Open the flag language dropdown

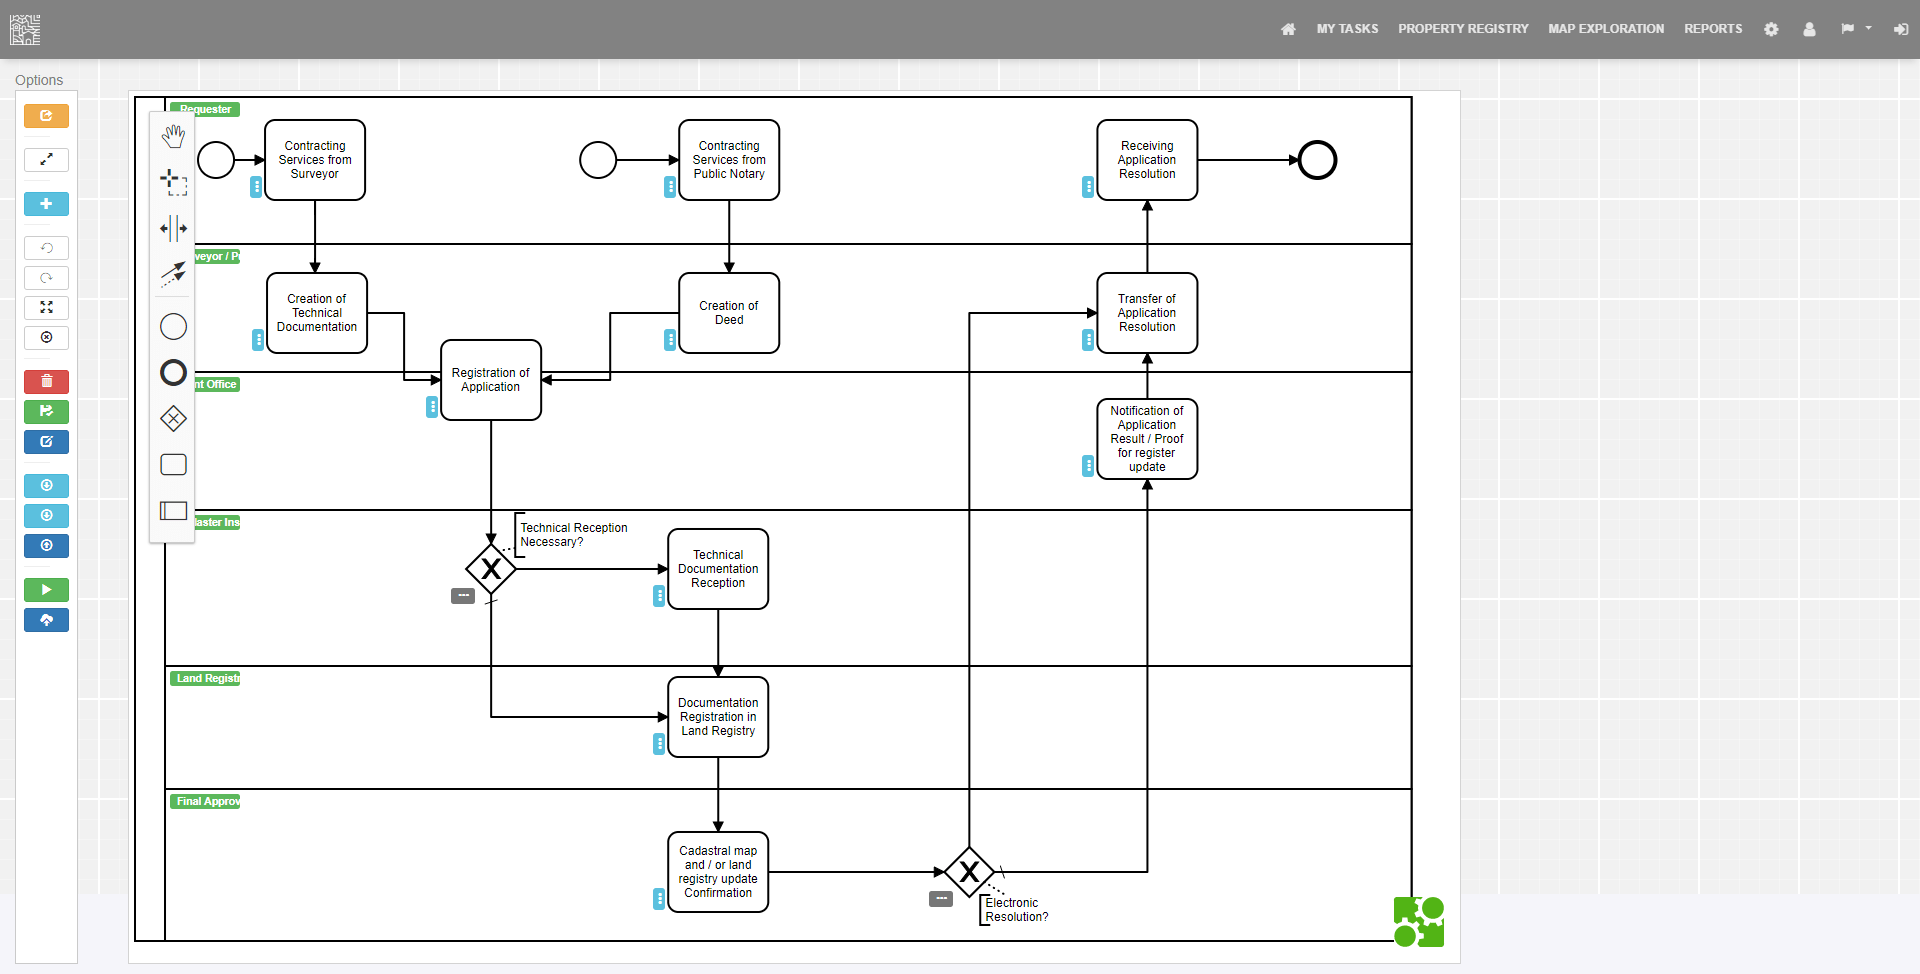click(x=1855, y=29)
